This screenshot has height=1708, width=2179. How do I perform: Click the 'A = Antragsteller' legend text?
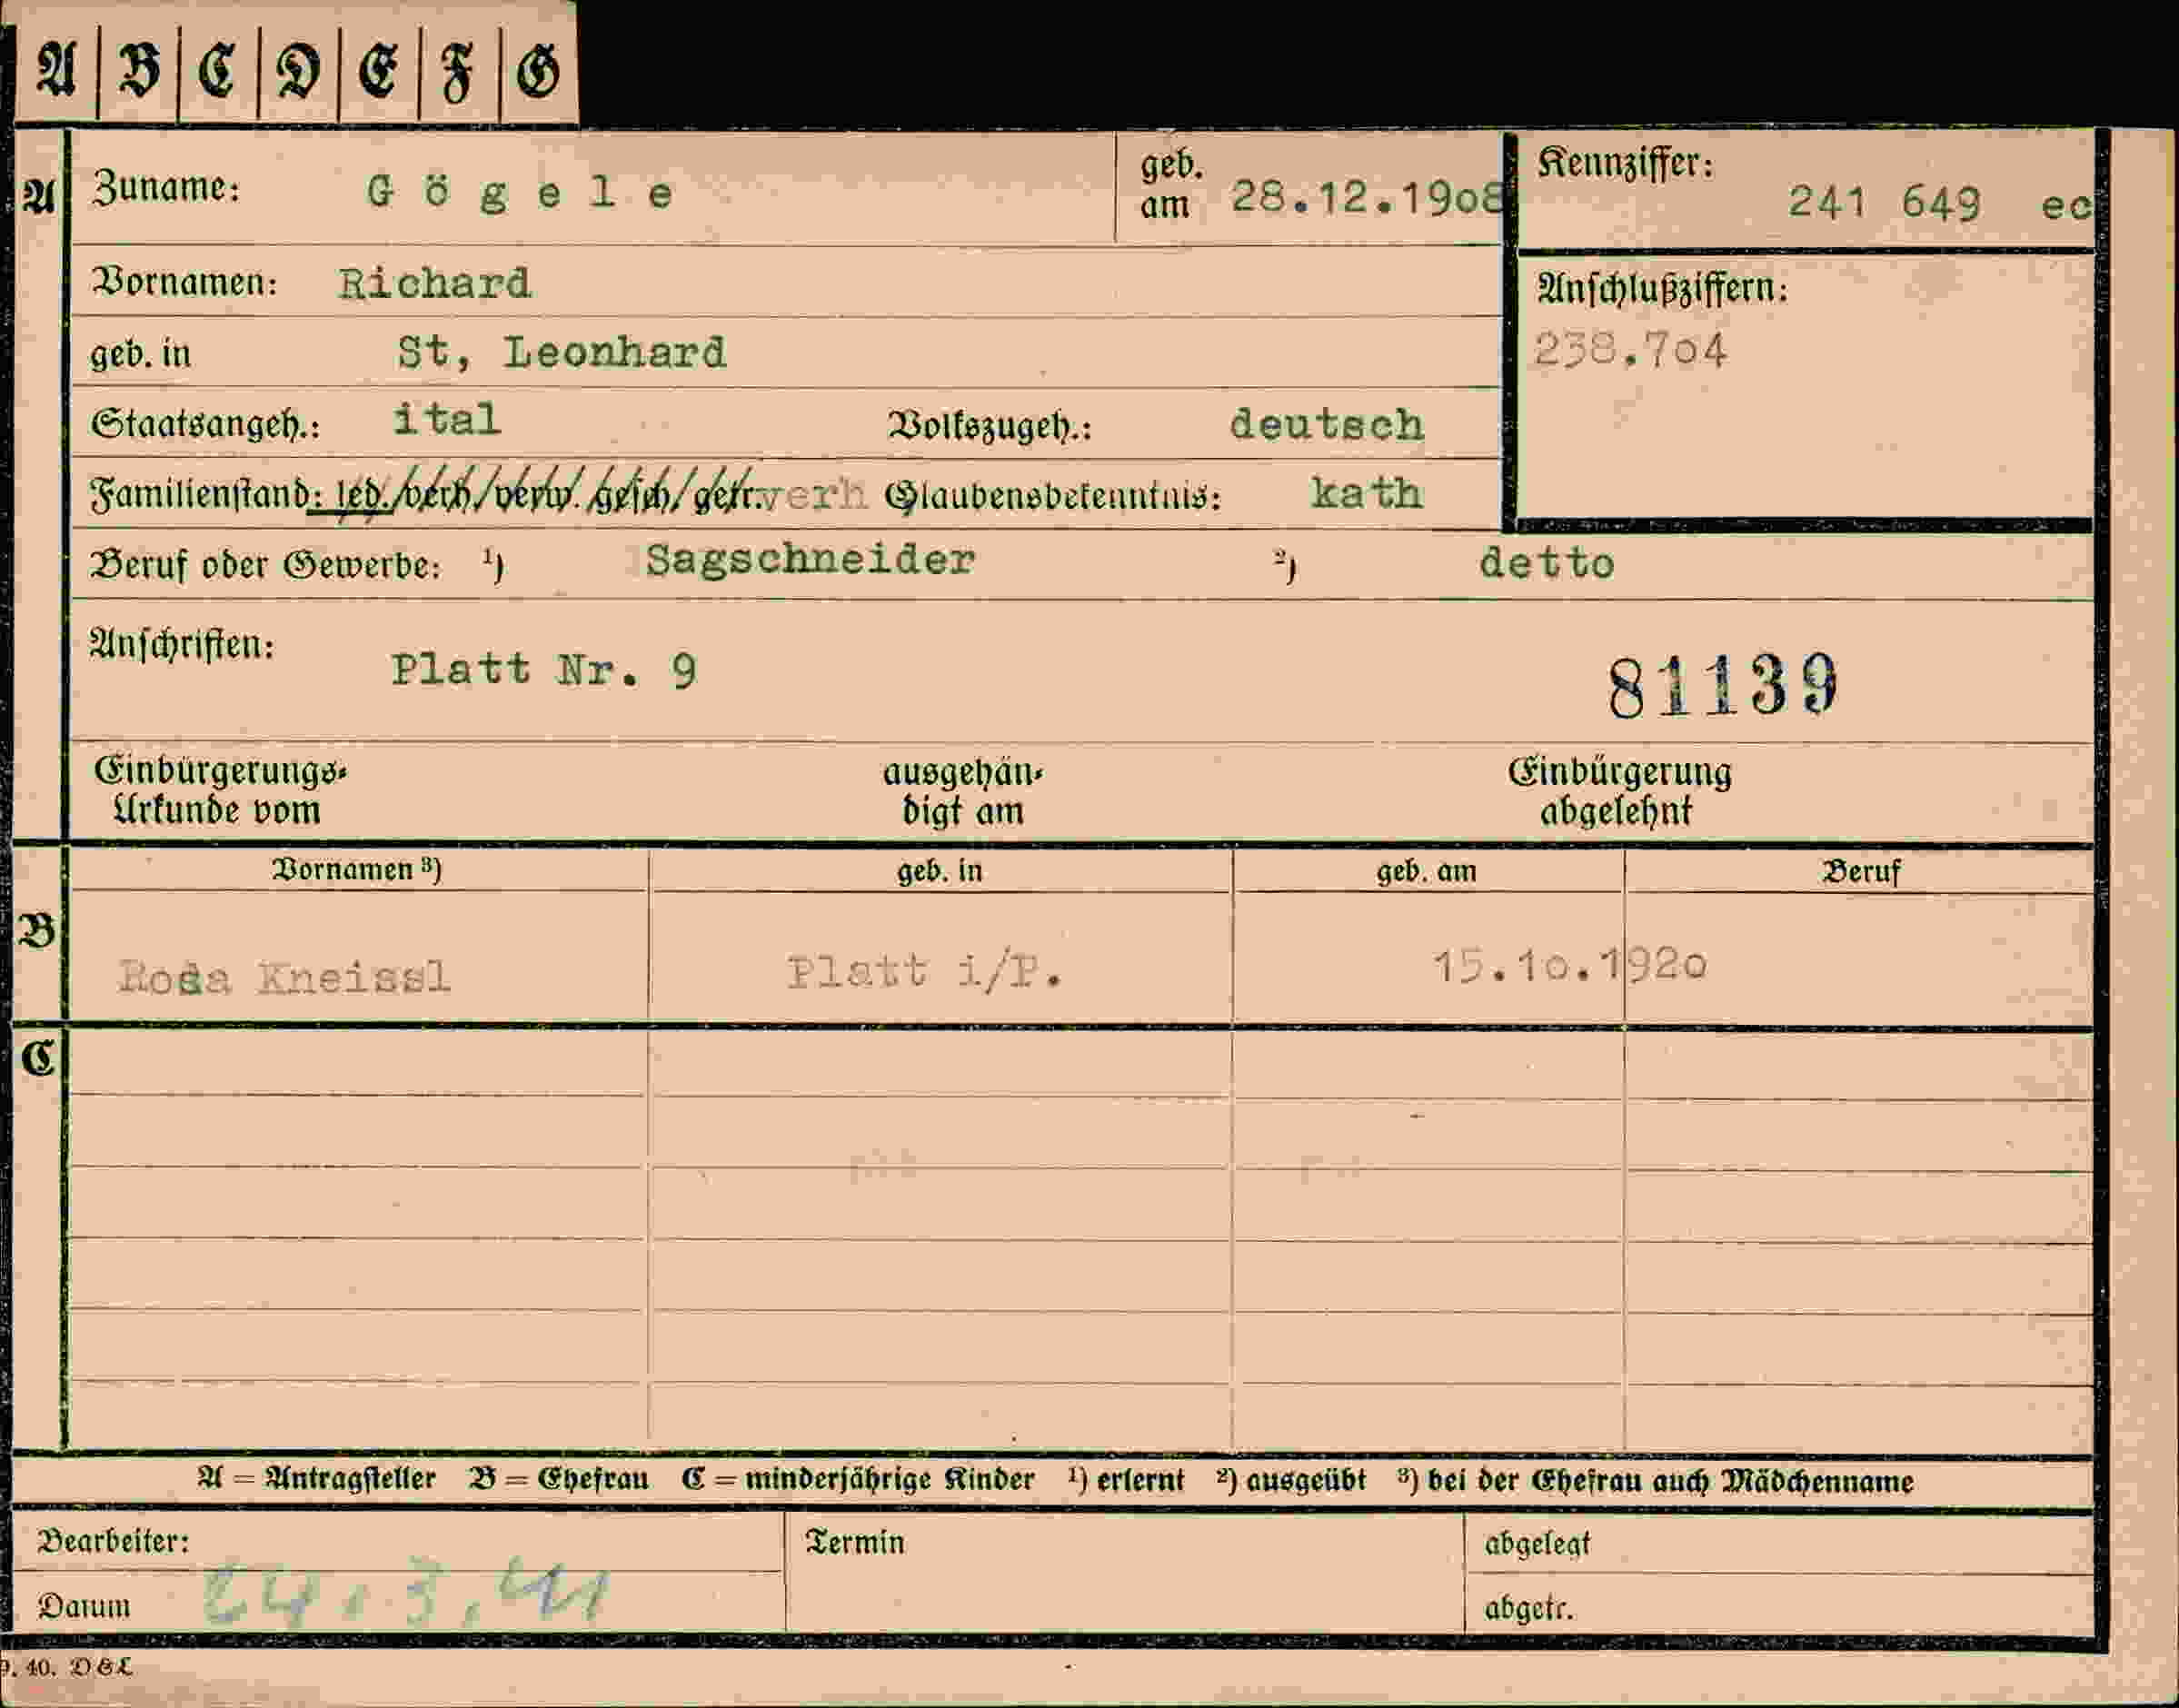point(317,1478)
